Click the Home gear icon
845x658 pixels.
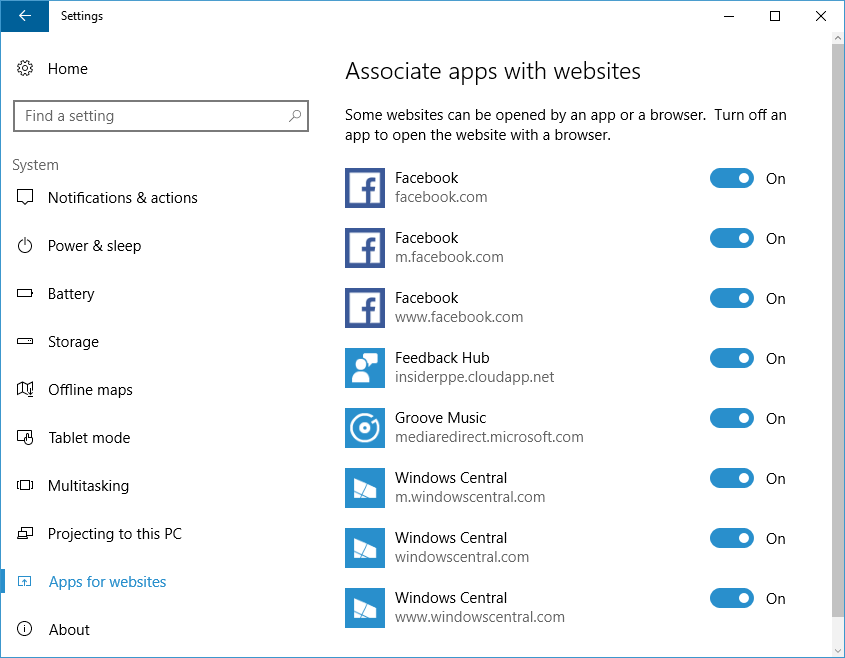(25, 69)
